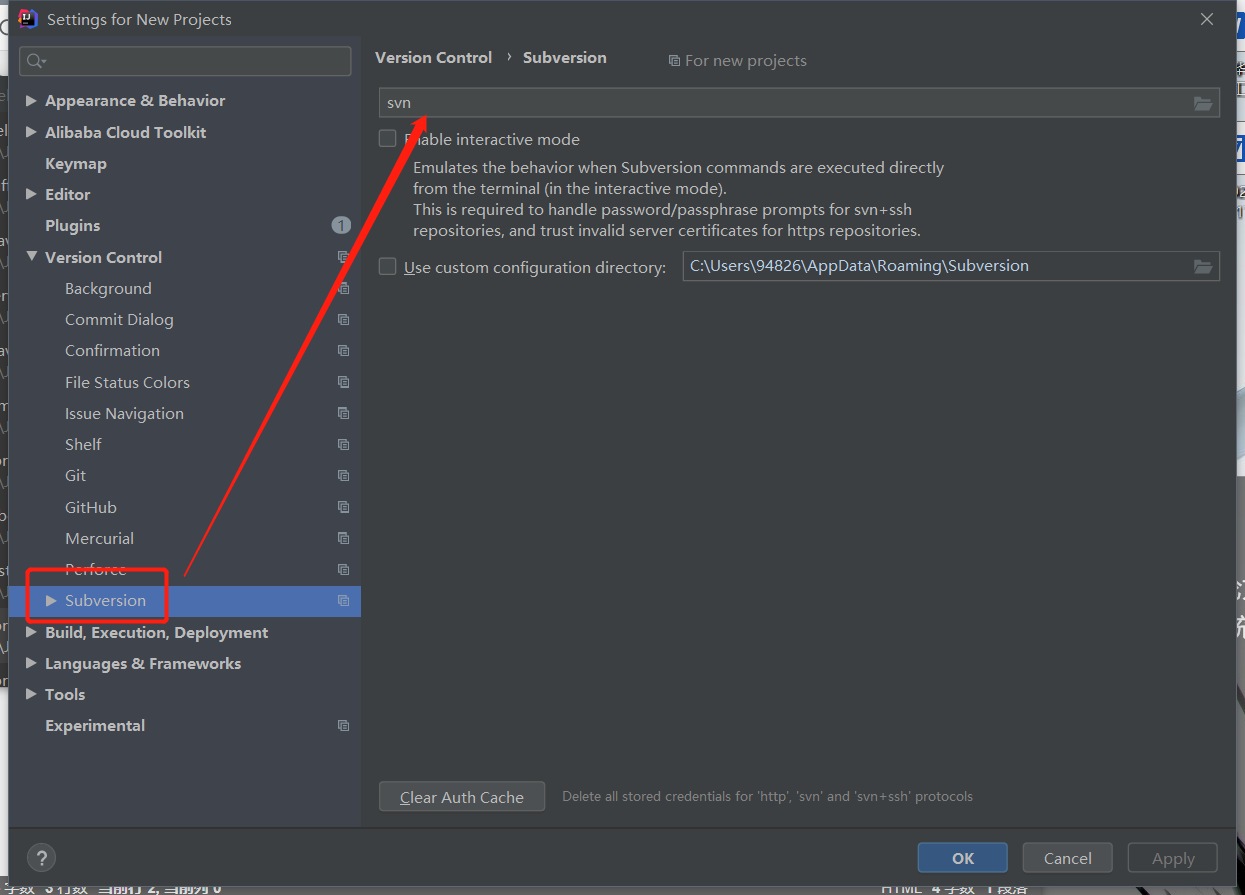This screenshot has height=895, width=1245.
Task: Click the Subversion breadcrumb text
Action: pyautogui.click(x=565, y=57)
